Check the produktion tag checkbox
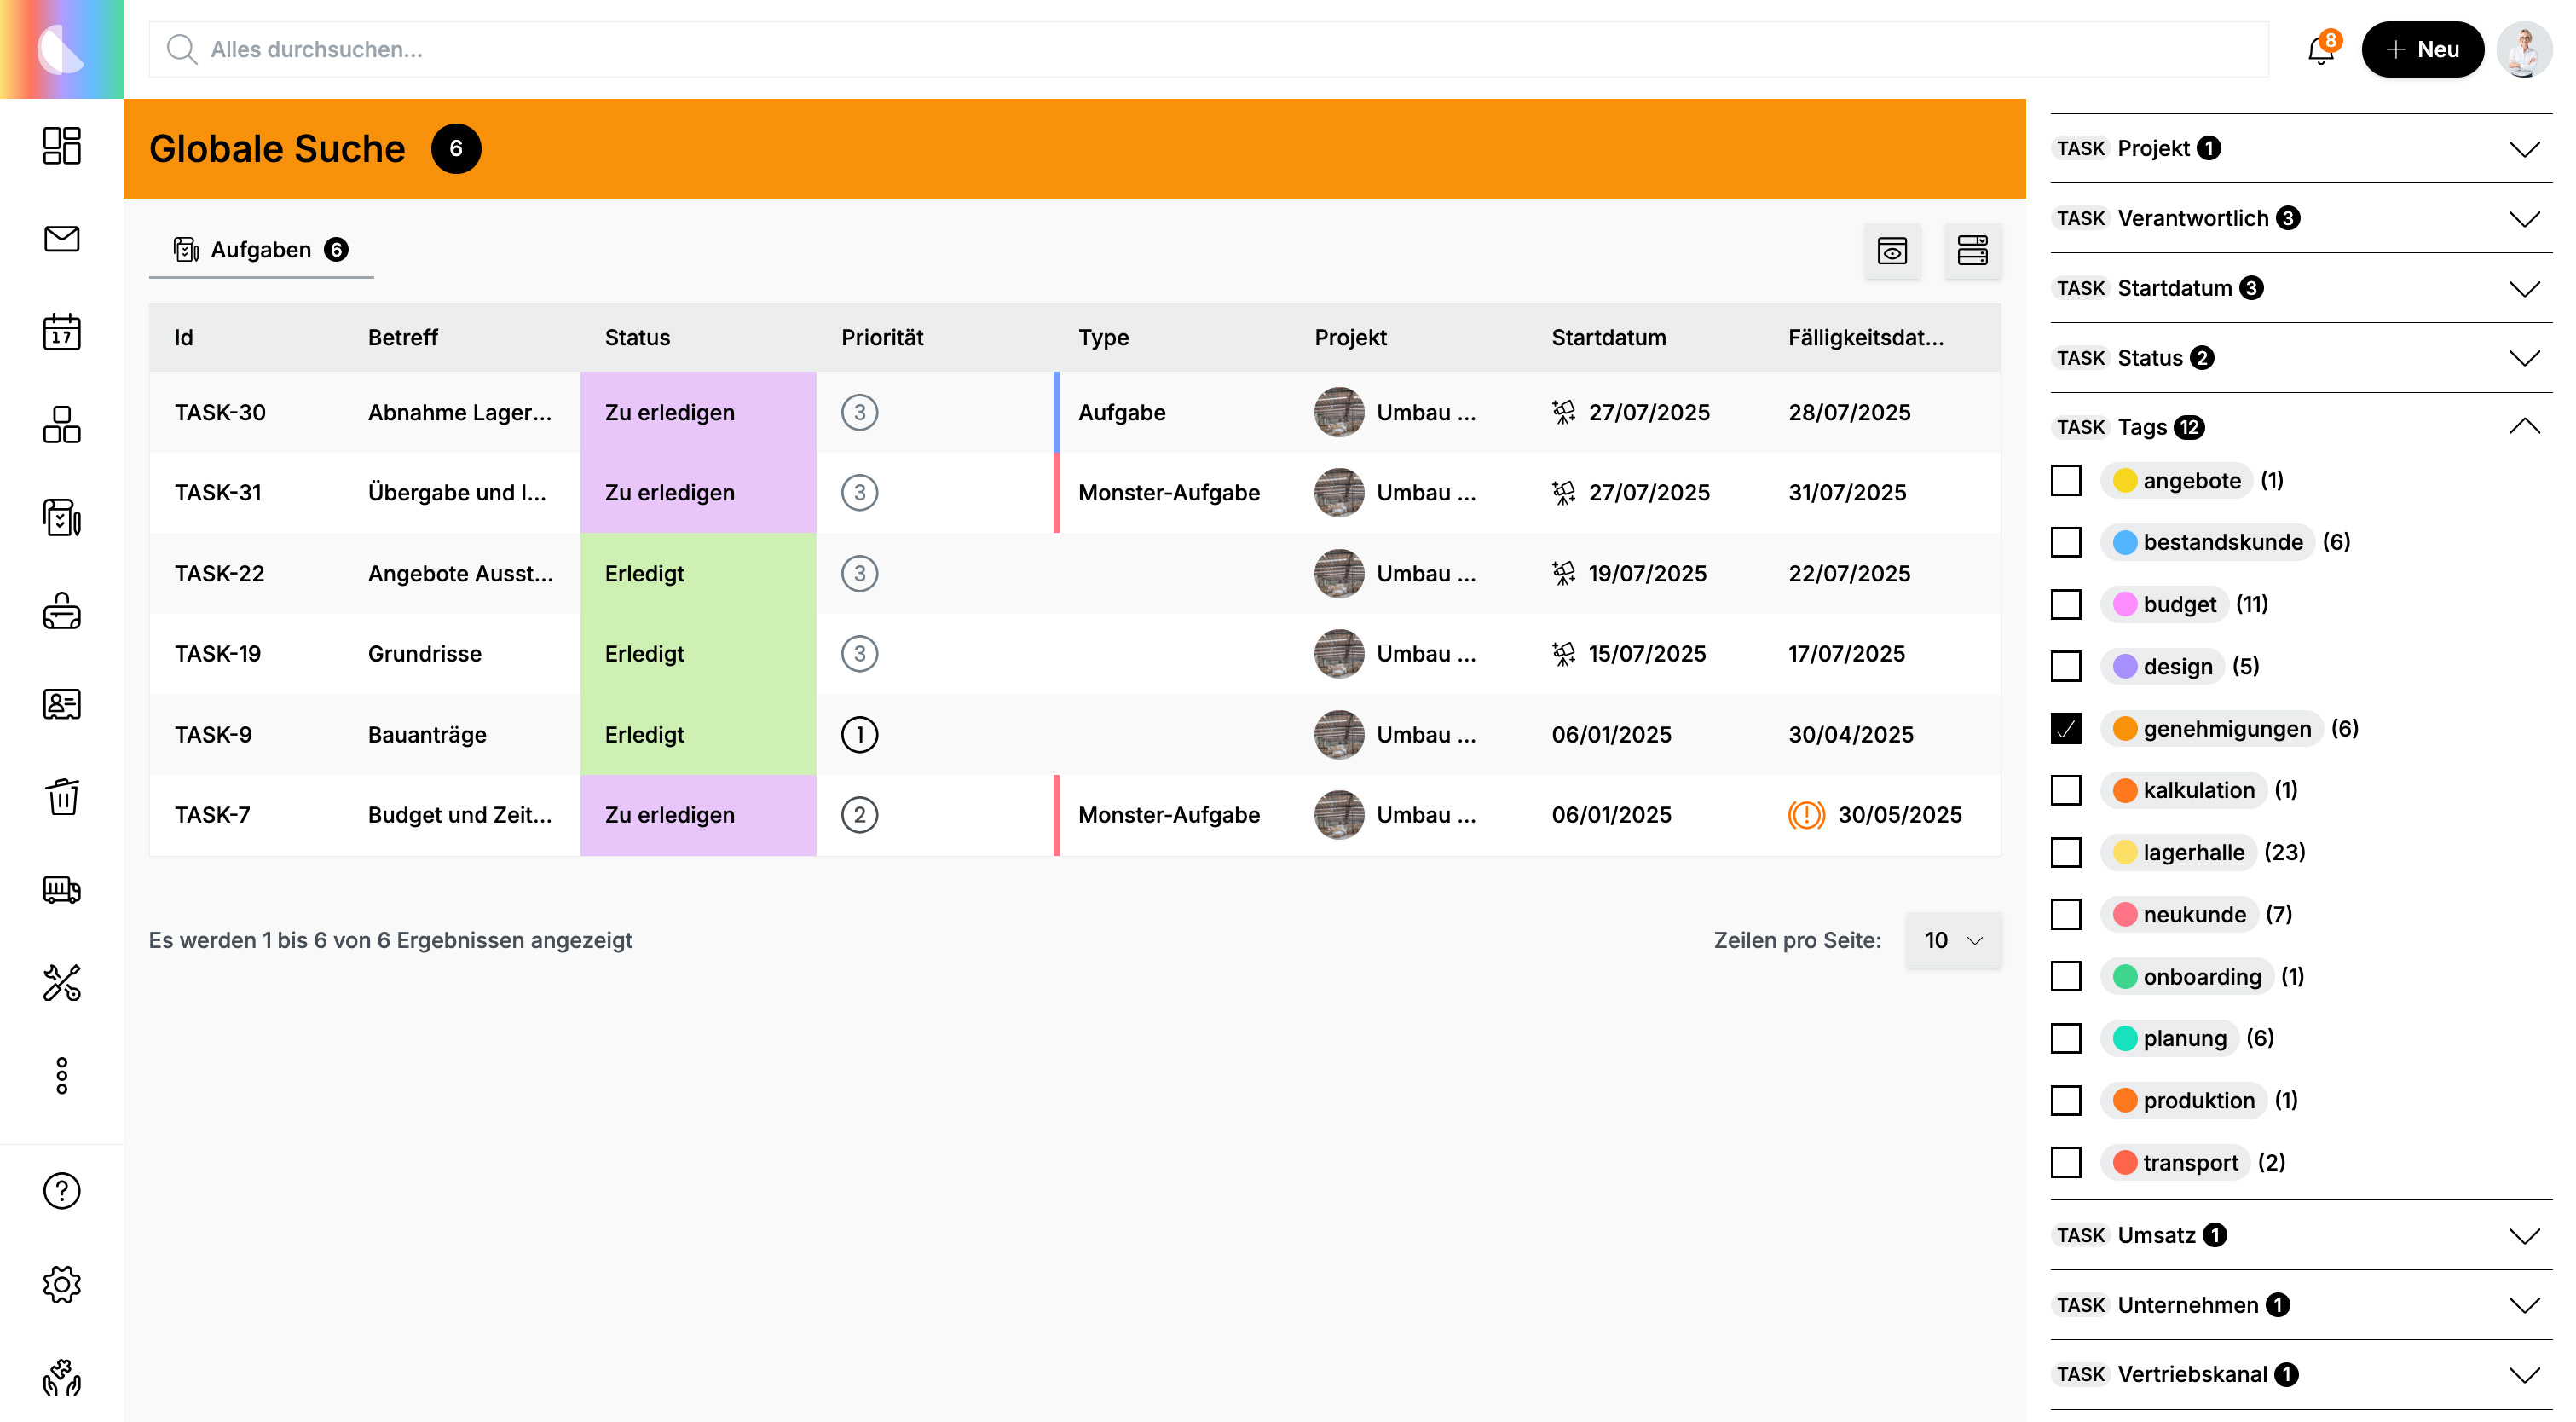 pyautogui.click(x=2066, y=1101)
